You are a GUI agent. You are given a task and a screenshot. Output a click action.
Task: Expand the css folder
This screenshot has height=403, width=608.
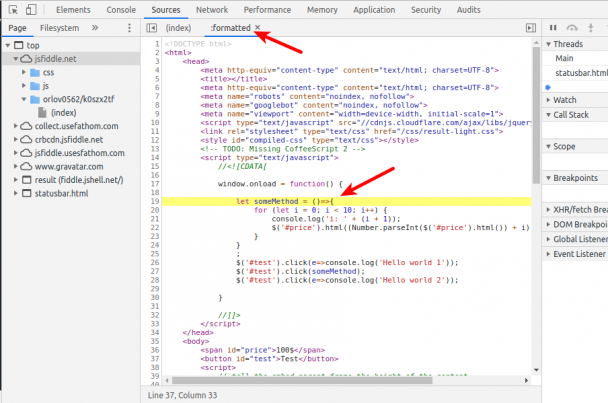[24, 72]
